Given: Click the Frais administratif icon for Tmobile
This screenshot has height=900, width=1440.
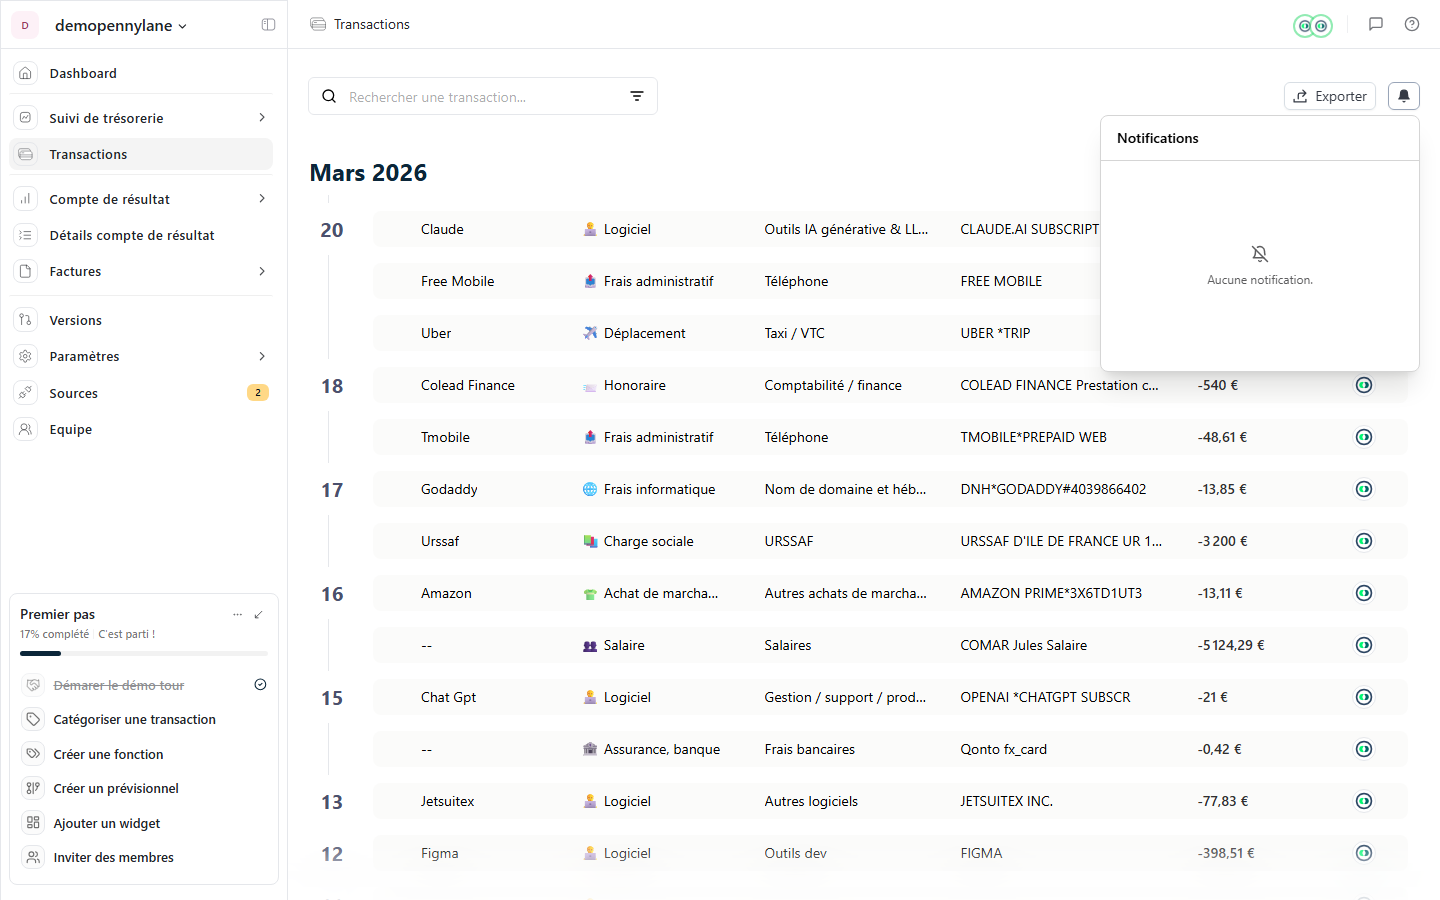Looking at the screenshot, I should [590, 437].
